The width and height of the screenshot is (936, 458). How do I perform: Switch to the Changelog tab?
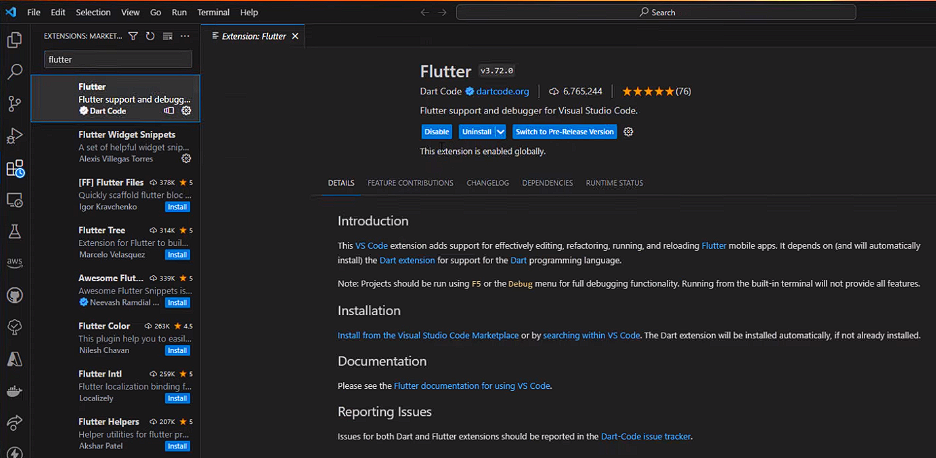(x=488, y=183)
